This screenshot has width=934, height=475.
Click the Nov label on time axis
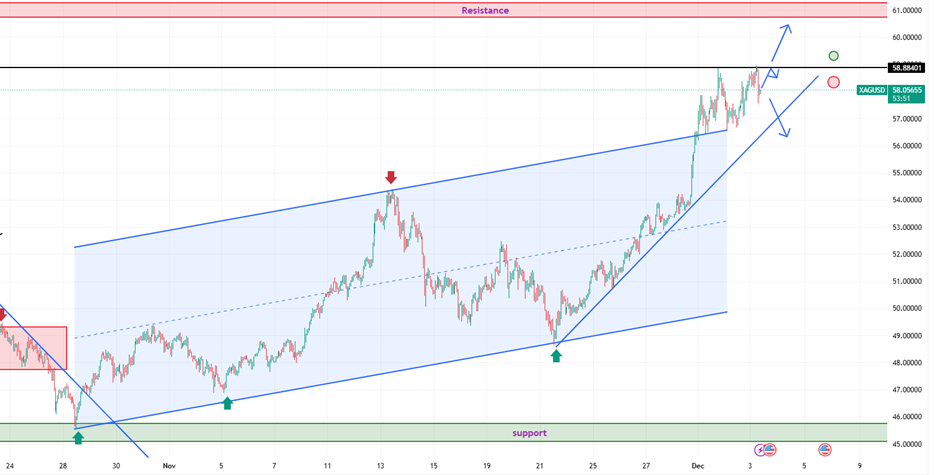[x=167, y=466]
